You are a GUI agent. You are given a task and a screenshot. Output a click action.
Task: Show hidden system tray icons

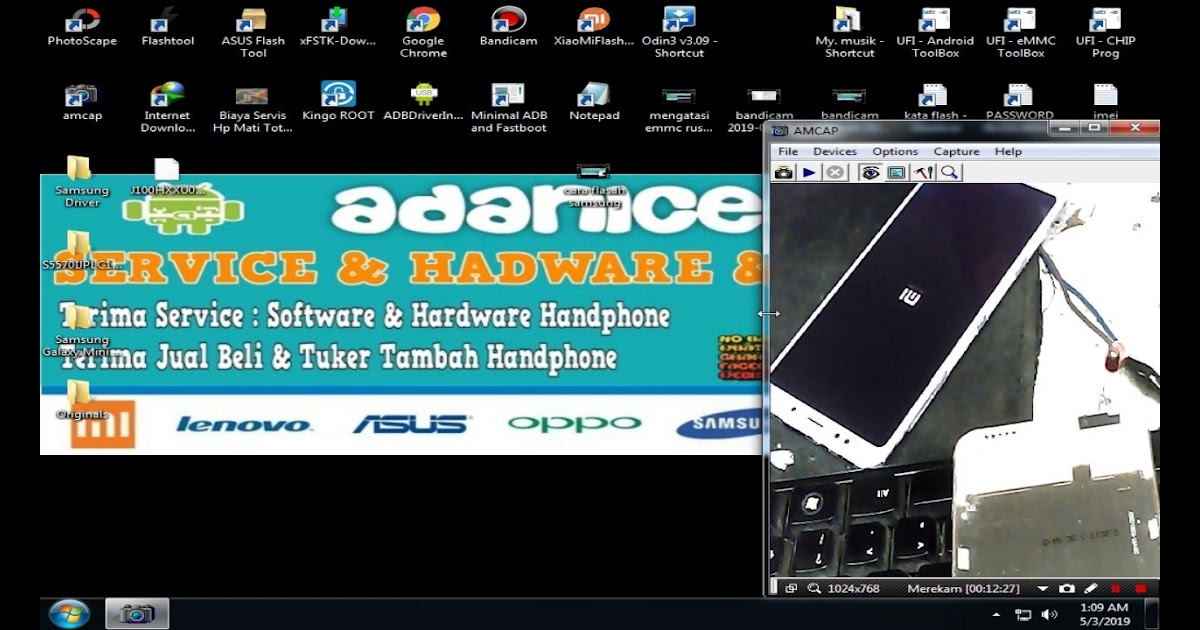click(996, 614)
